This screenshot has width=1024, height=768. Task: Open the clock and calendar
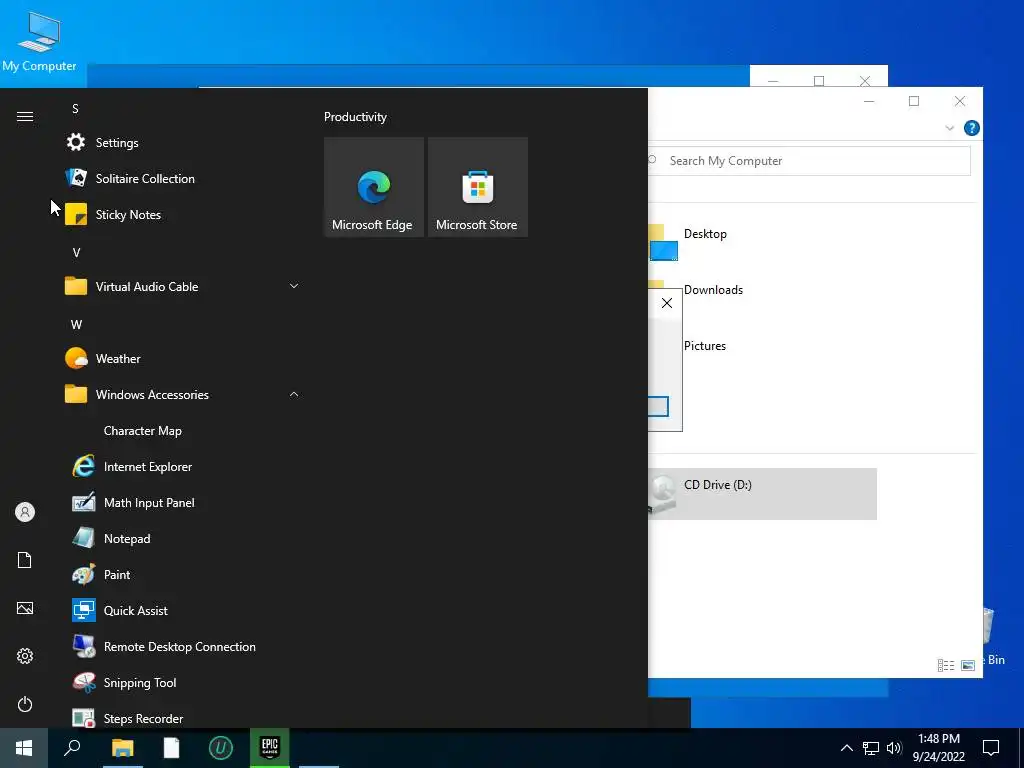coord(938,748)
